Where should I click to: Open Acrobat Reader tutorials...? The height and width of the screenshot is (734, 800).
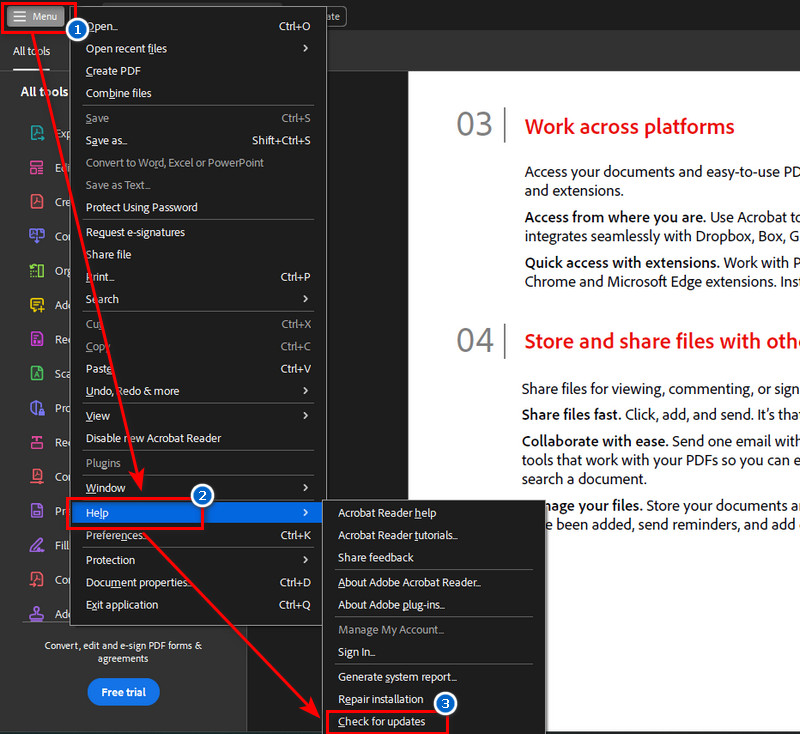[x=434, y=536]
